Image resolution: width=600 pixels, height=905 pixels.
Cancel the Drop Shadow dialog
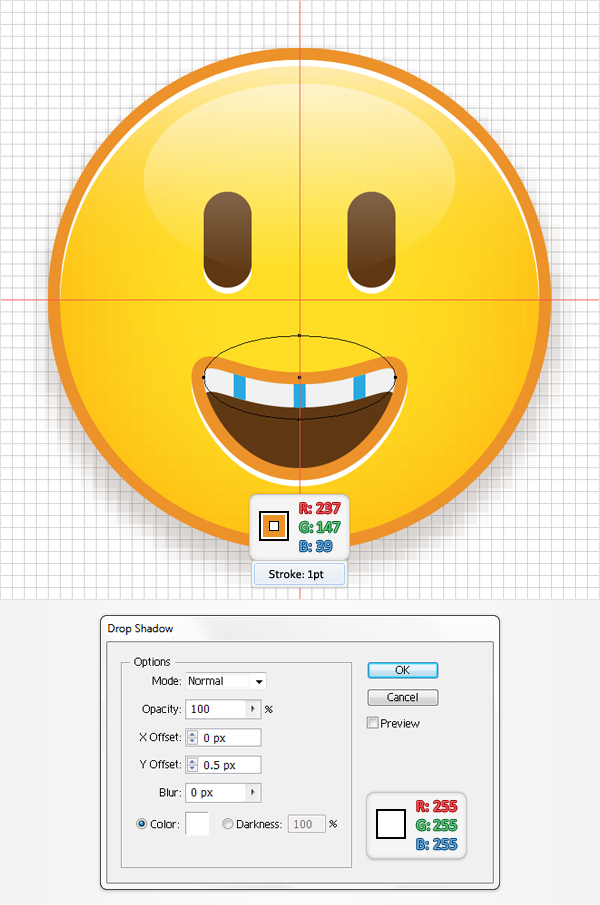pos(403,697)
